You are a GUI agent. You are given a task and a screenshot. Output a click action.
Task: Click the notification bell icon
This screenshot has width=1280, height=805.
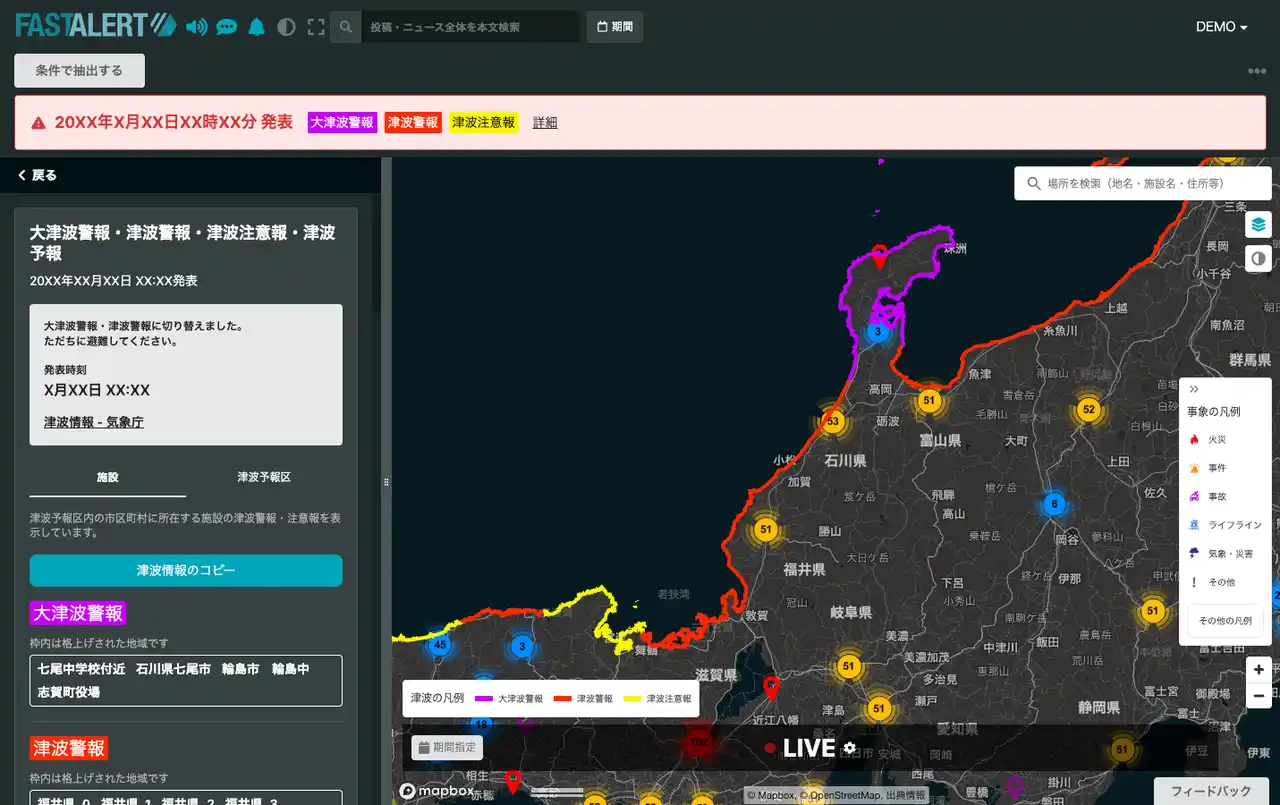(257, 27)
